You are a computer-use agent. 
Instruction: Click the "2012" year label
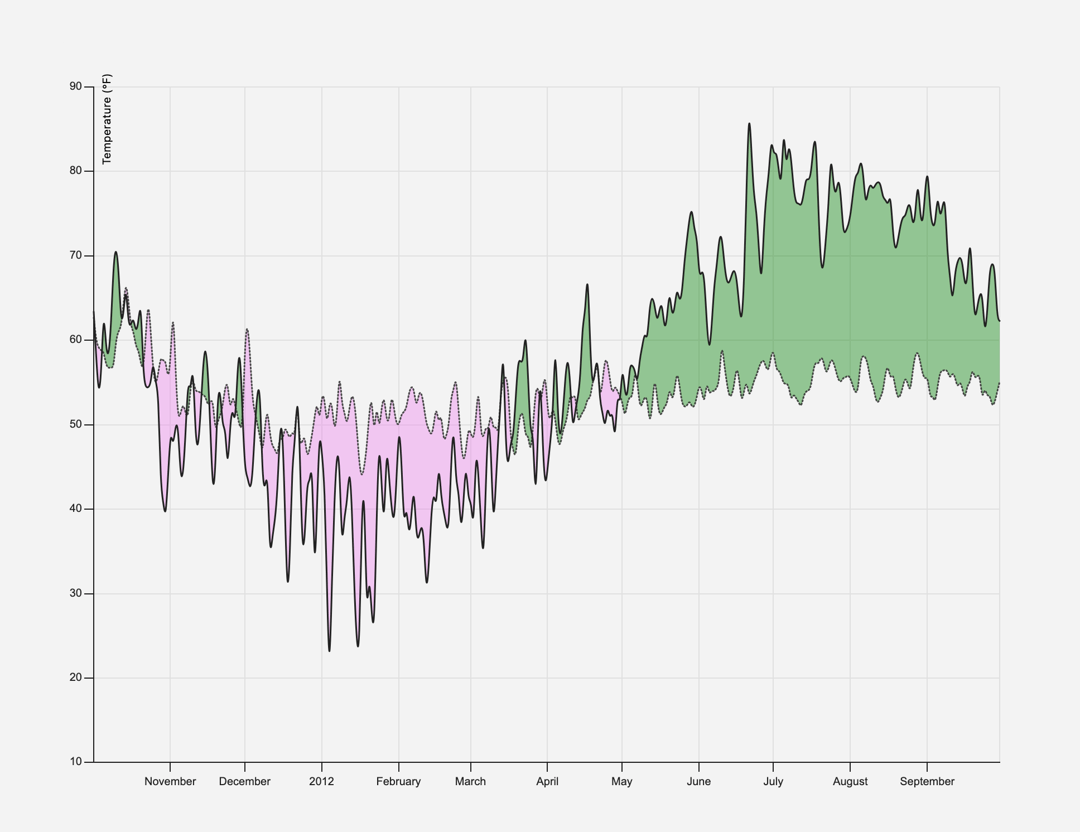click(x=321, y=782)
